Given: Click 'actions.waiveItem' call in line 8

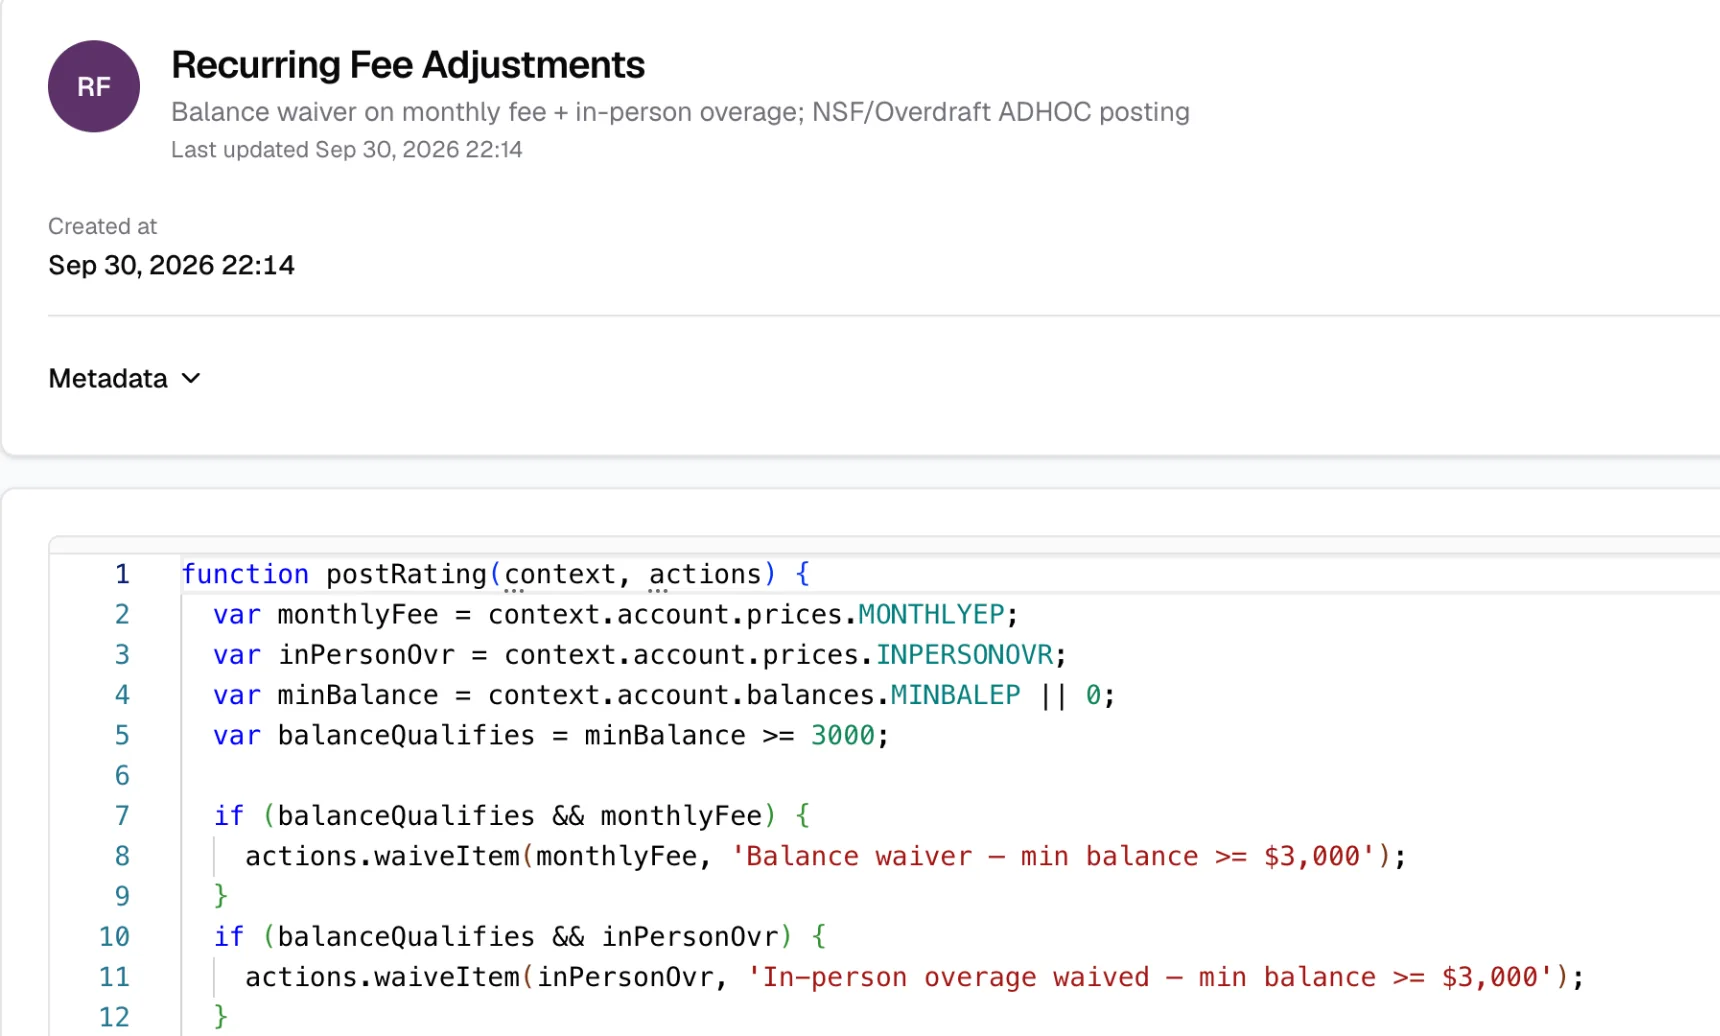Looking at the screenshot, I should (382, 856).
